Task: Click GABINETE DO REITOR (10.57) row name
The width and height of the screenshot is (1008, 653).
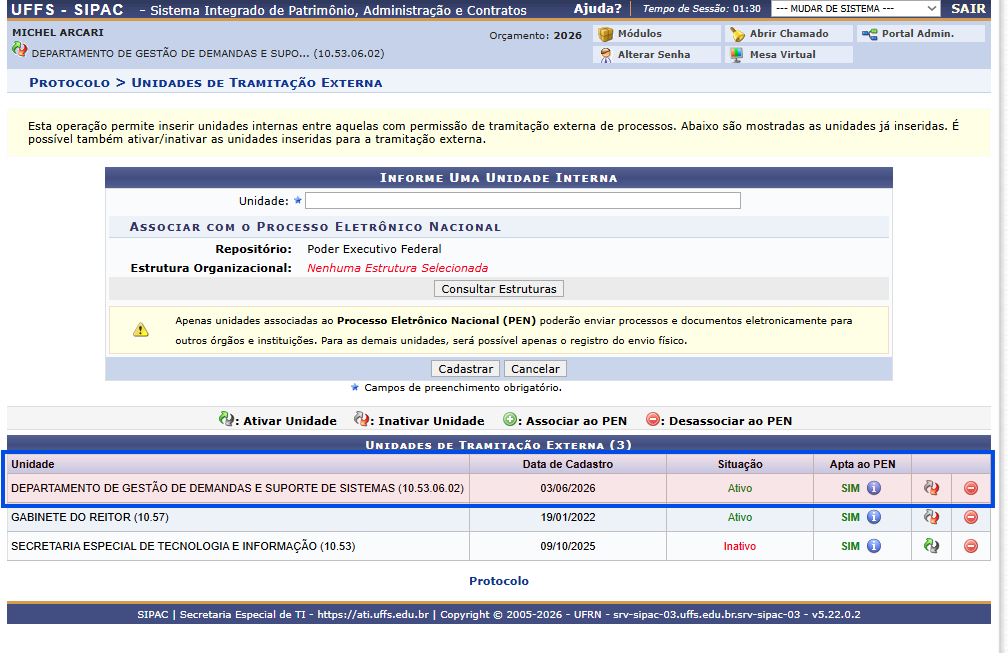Action: pos(90,517)
